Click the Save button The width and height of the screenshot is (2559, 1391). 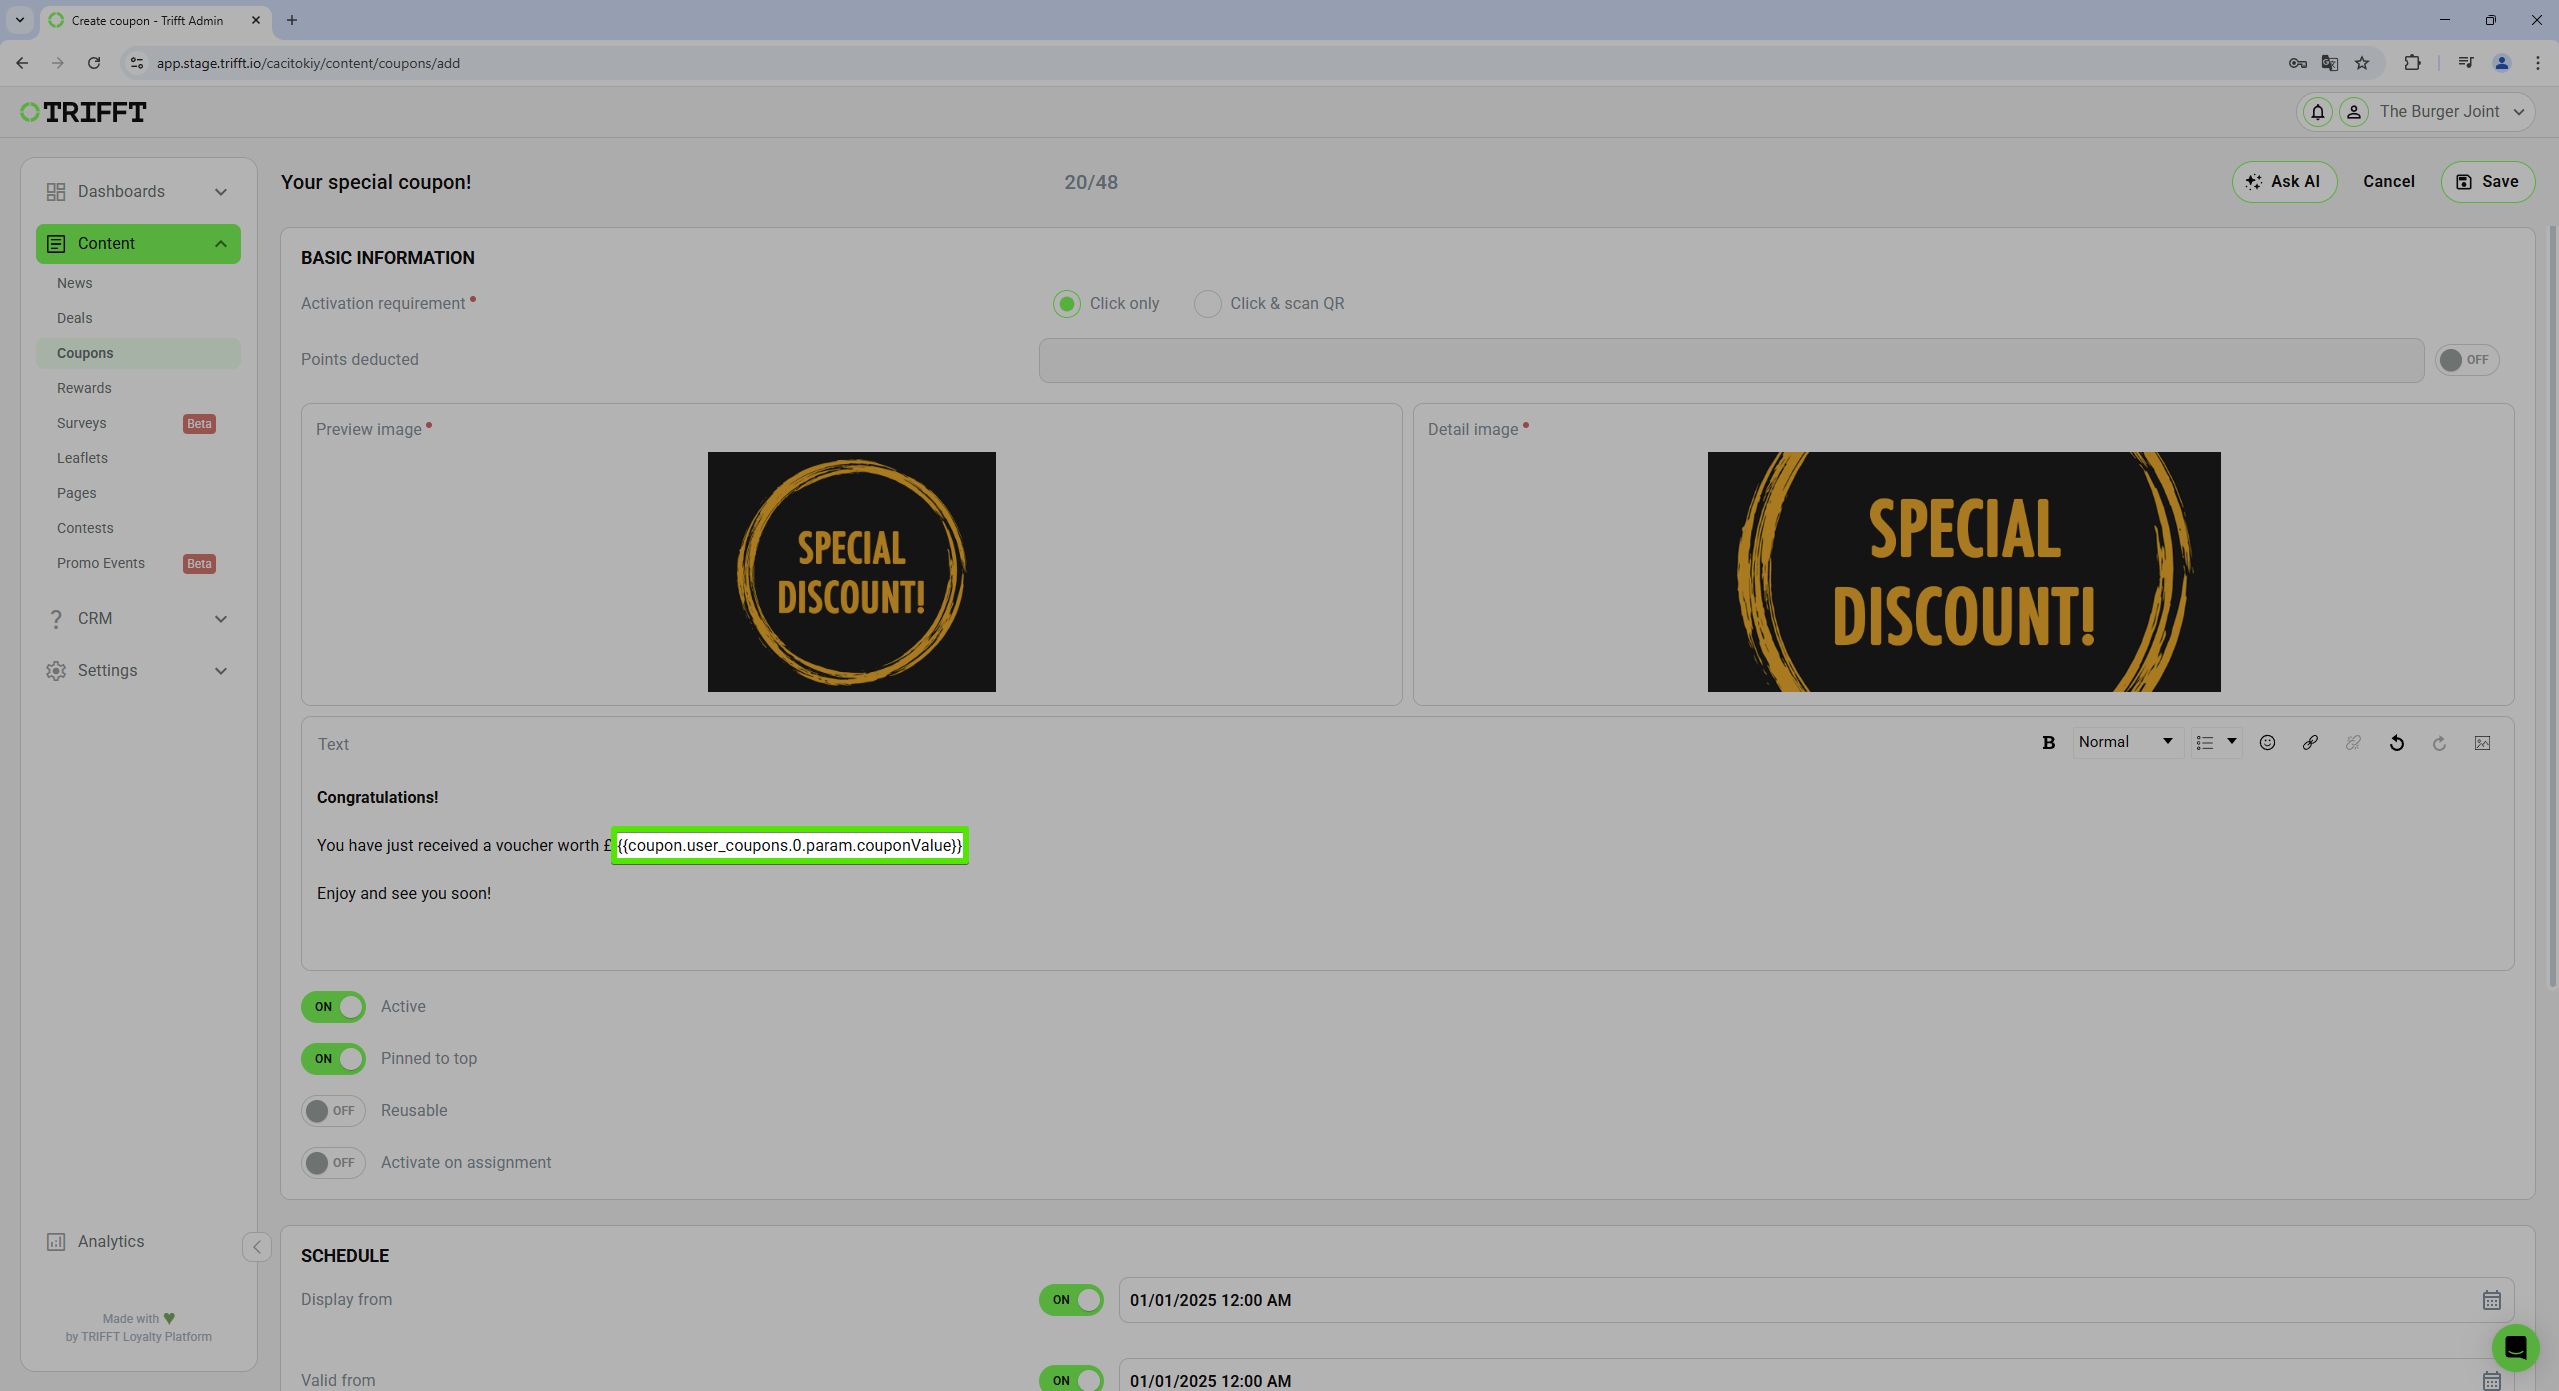(x=2487, y=180)
